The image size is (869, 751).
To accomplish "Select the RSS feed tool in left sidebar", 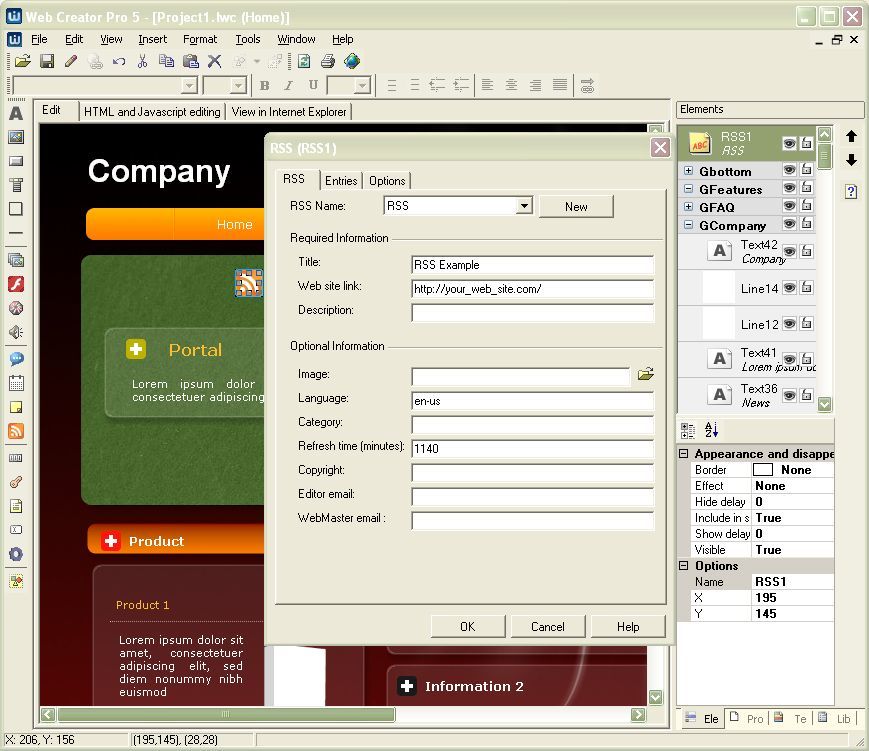I will (16, 431).
